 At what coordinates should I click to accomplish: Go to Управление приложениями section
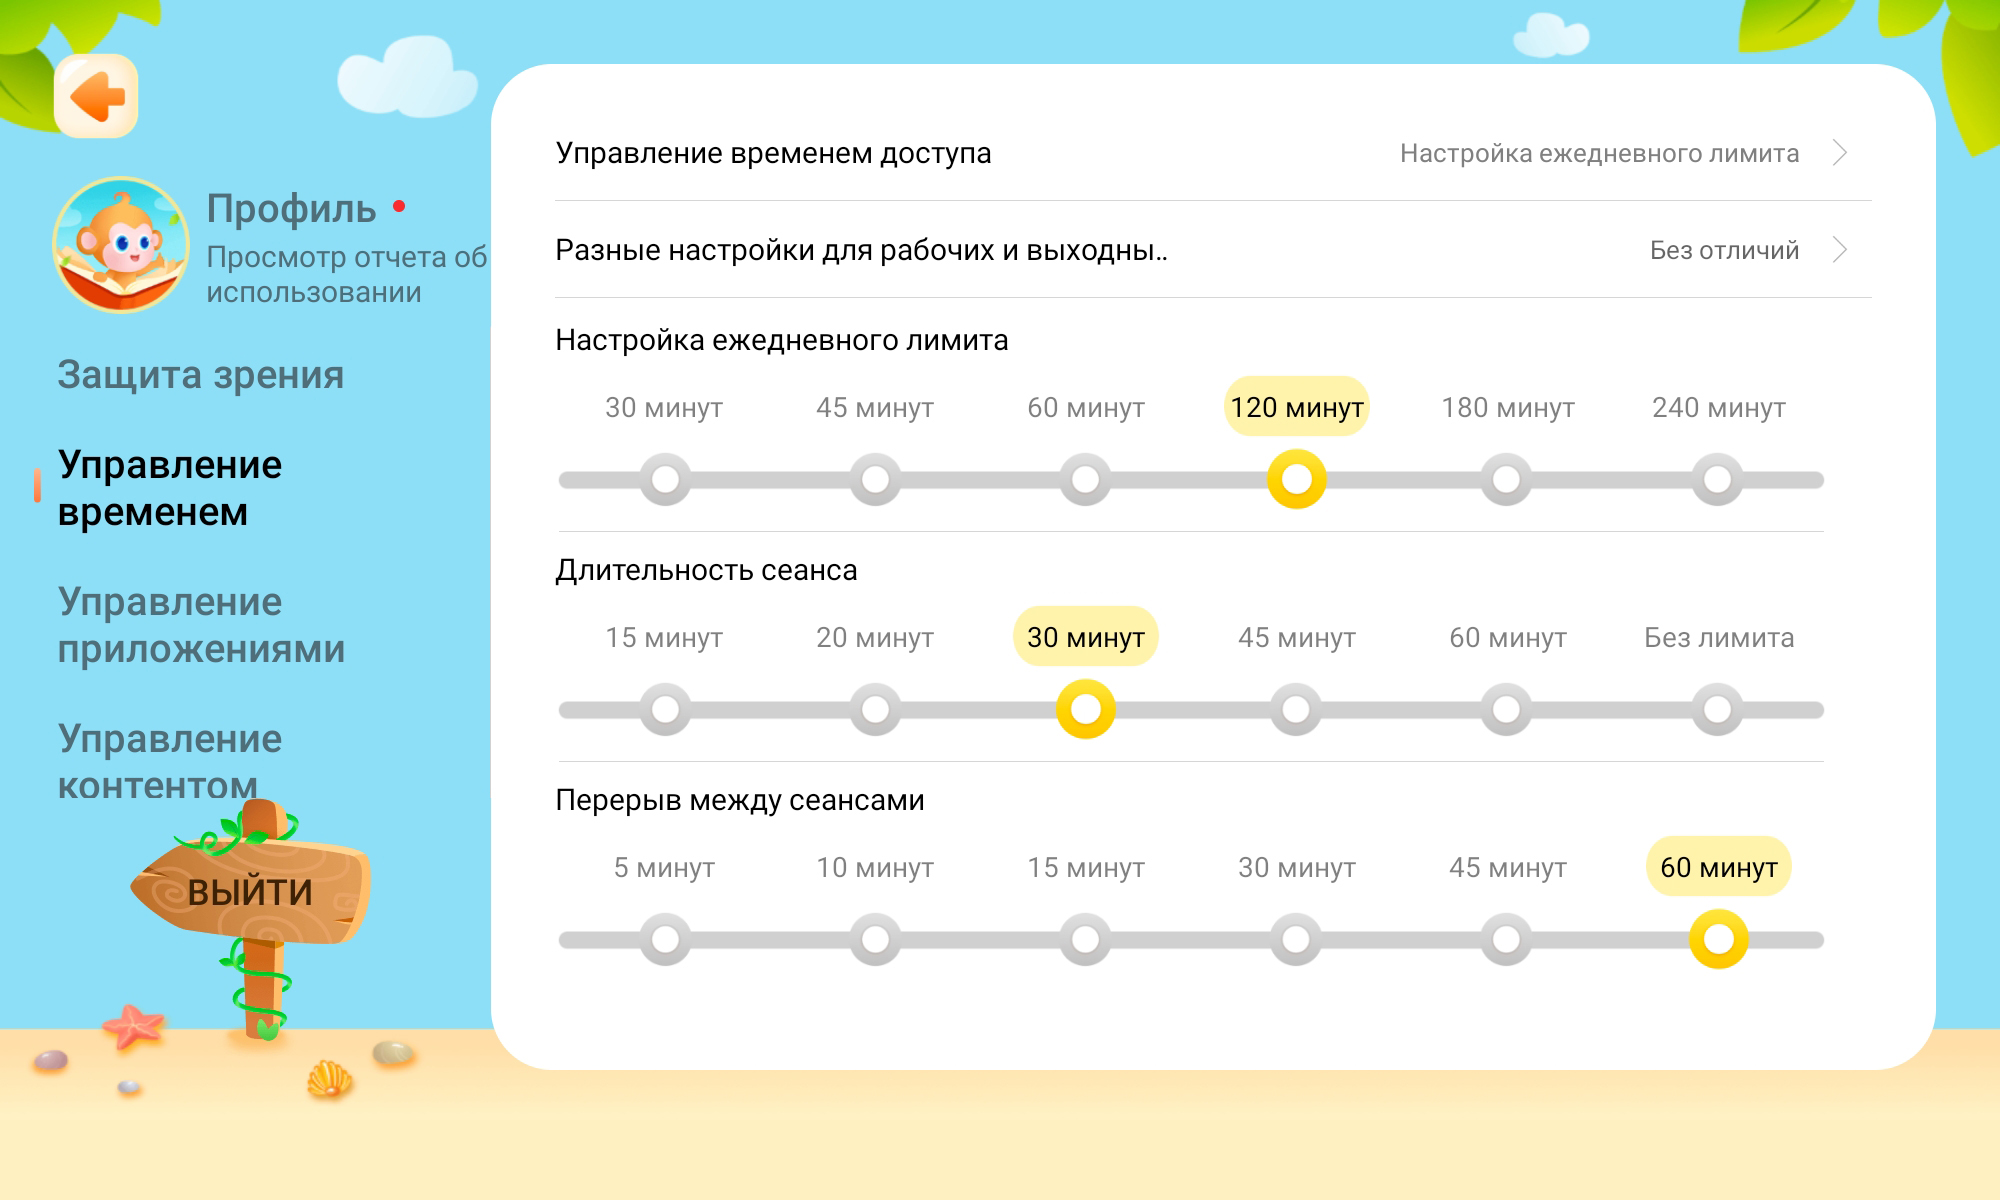pyautogui.click(x=201, y=625)
